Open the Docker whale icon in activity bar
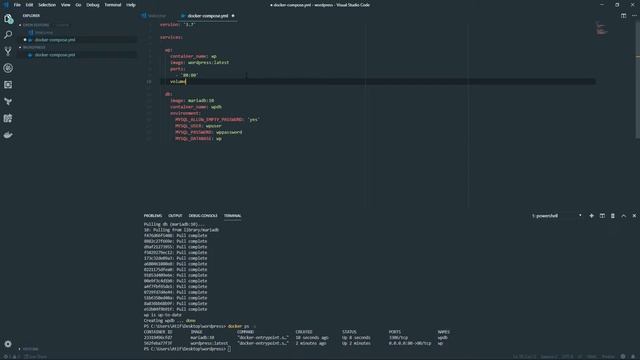Image resolution: width=640 pixels, height=360 pixels. [x=8, y=135]
